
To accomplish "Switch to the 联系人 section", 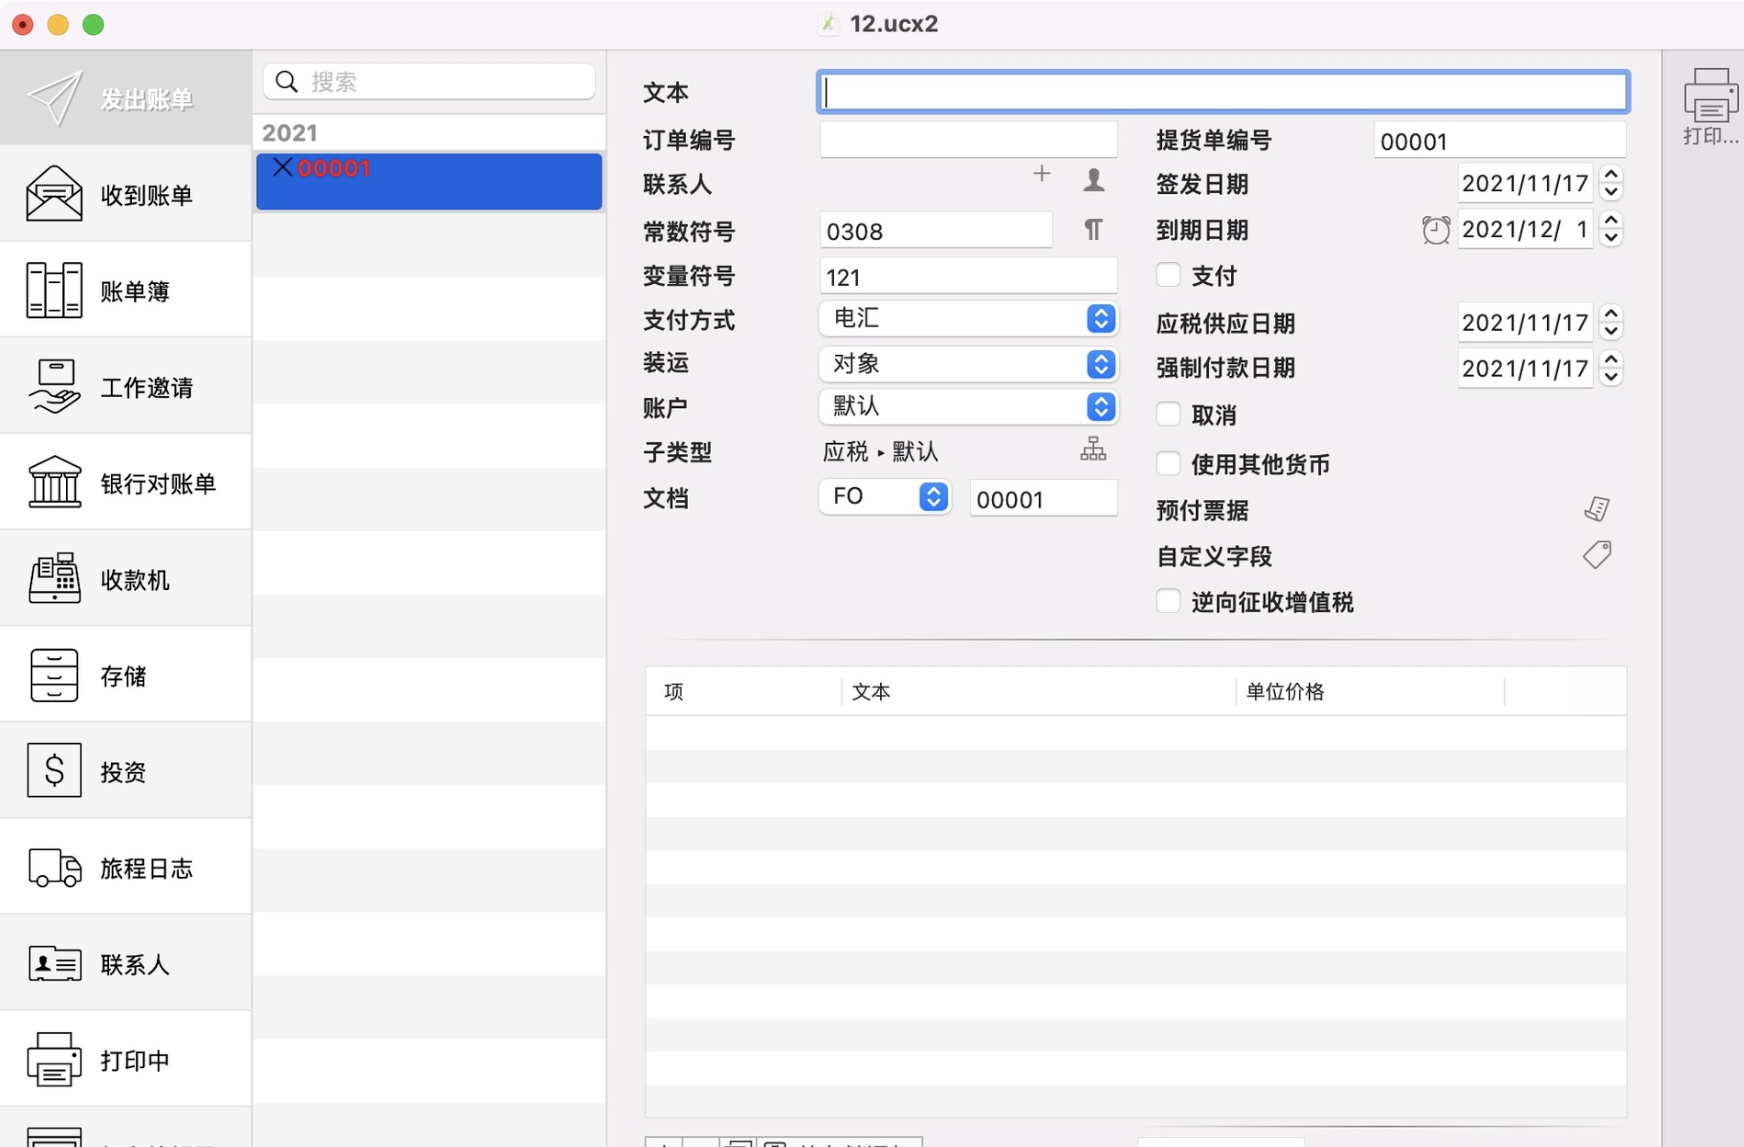I will (x=125, y=963).
